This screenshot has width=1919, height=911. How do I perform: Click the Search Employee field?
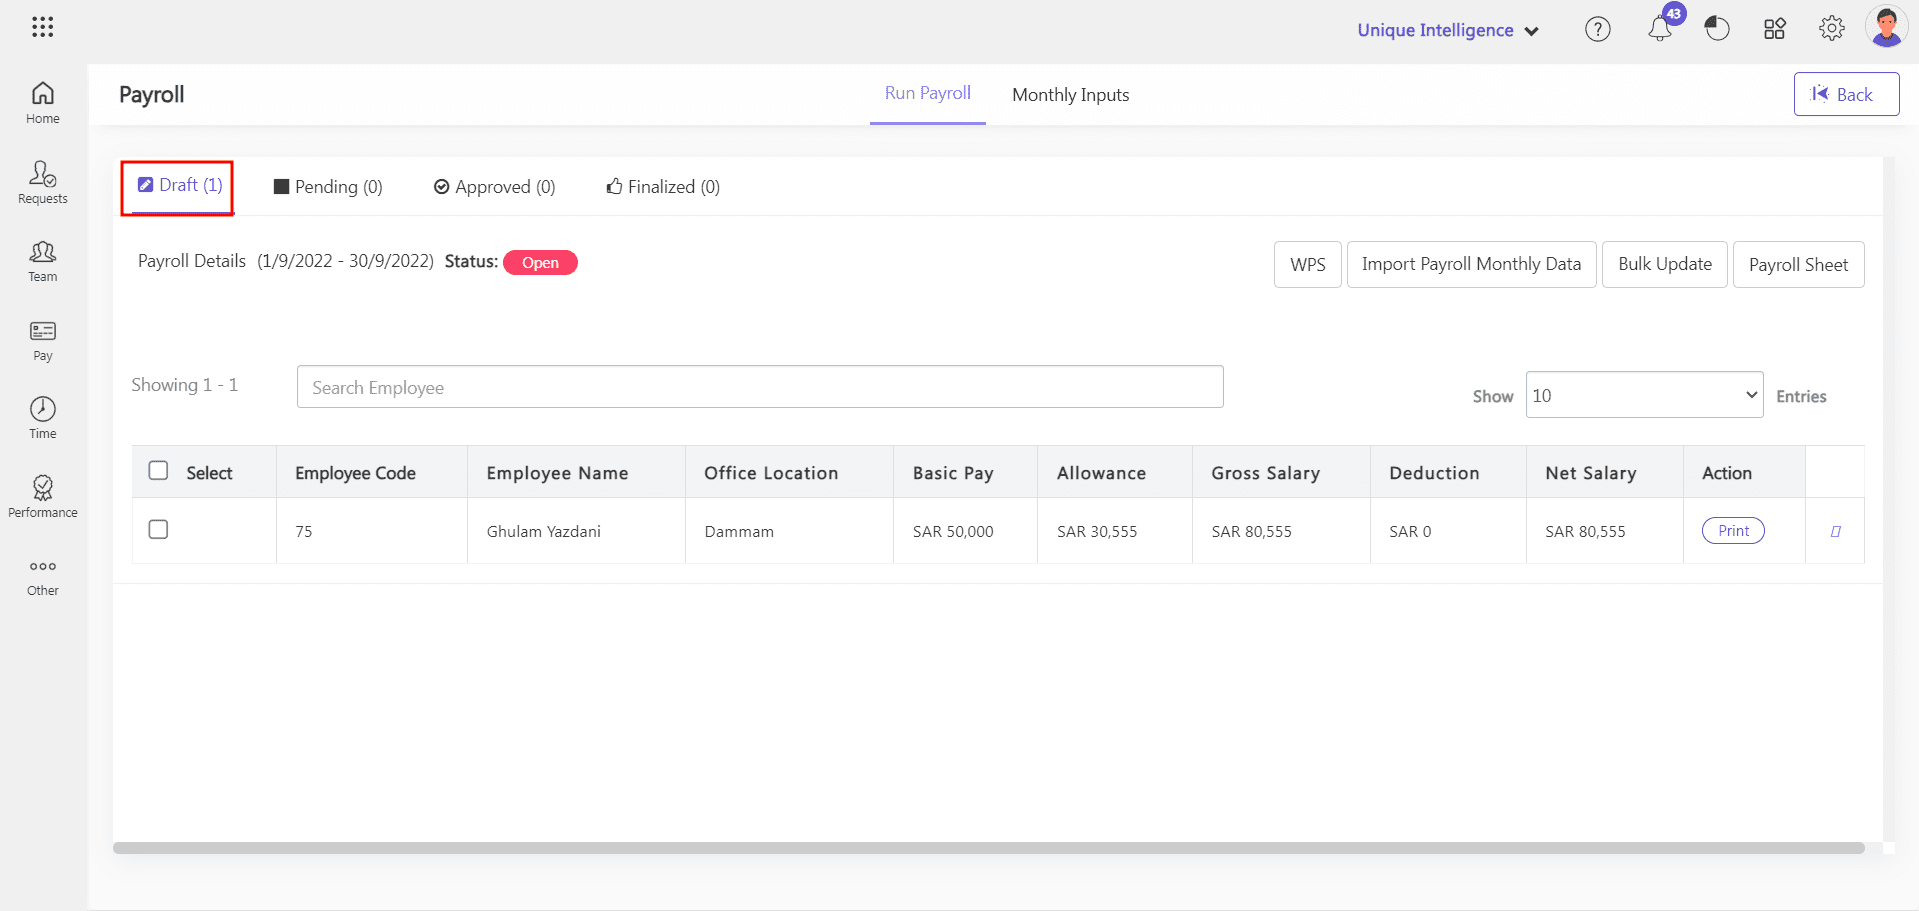tap(759, 387)
